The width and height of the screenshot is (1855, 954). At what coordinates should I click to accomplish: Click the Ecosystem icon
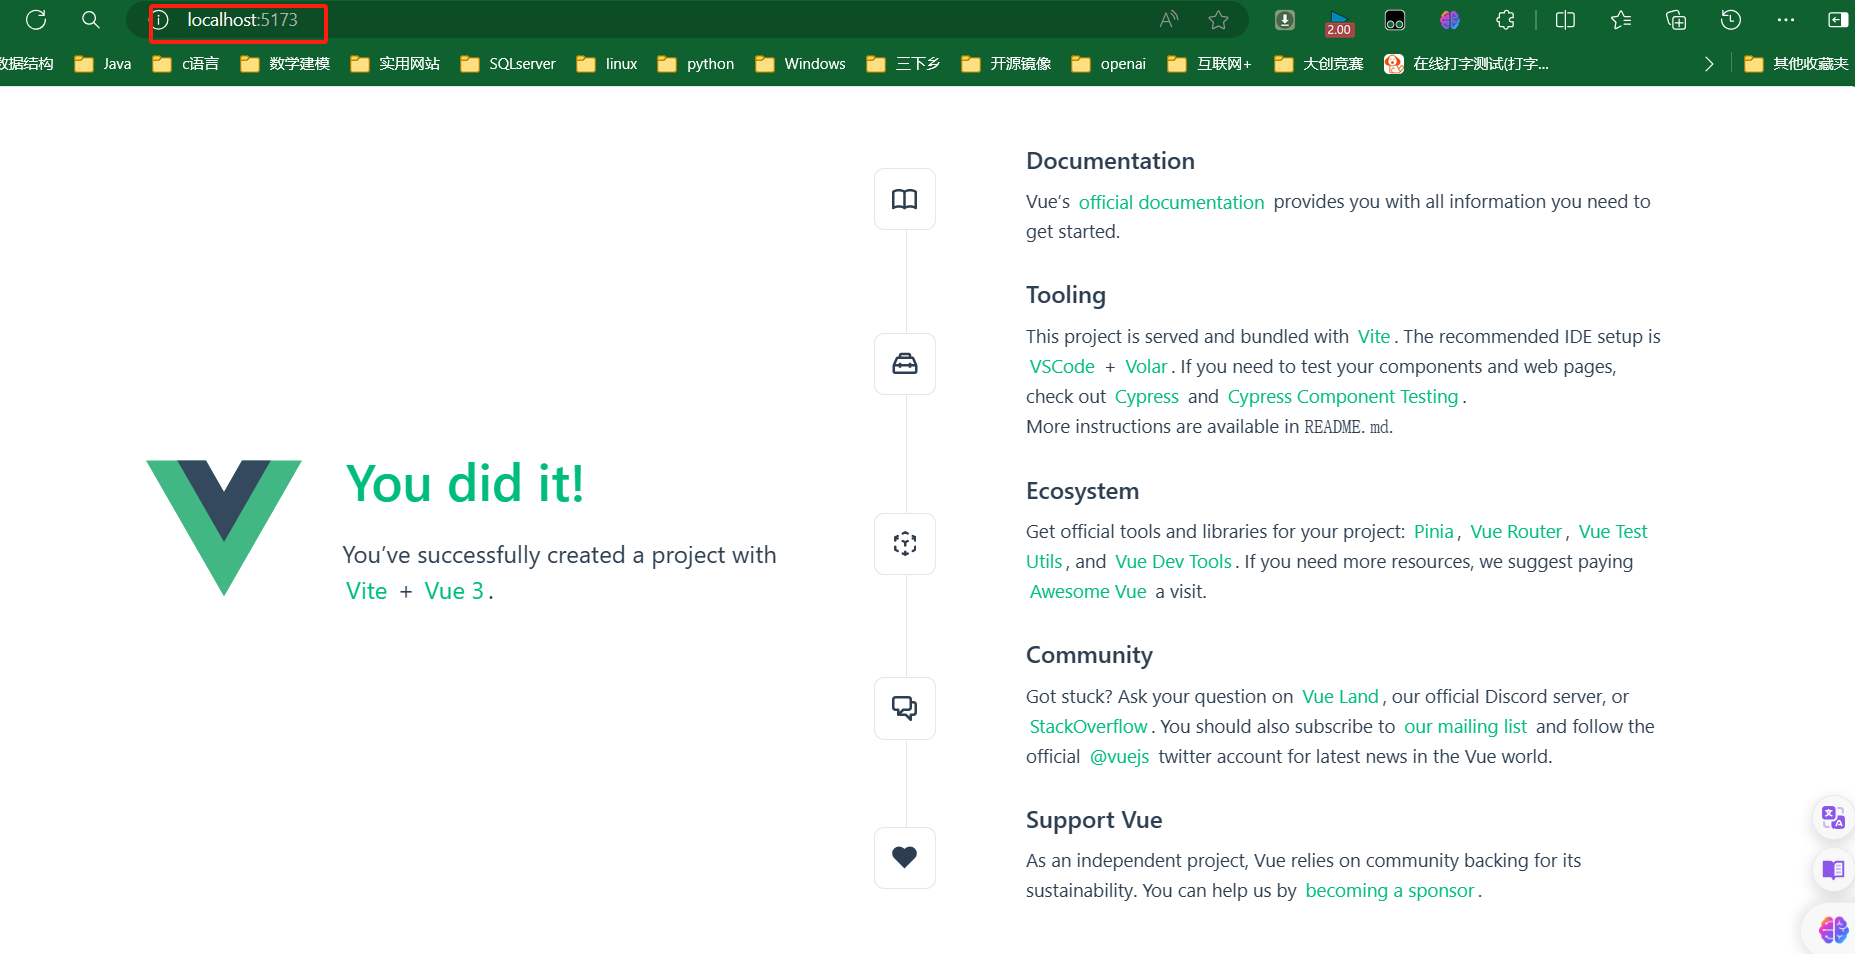point(905,544)
